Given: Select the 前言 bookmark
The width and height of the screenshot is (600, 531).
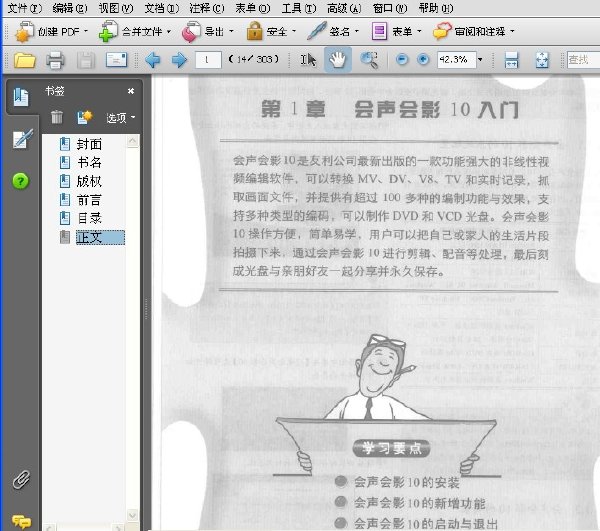Looking at the screenshot, I should pyautogui.click(x=89, y=200).
